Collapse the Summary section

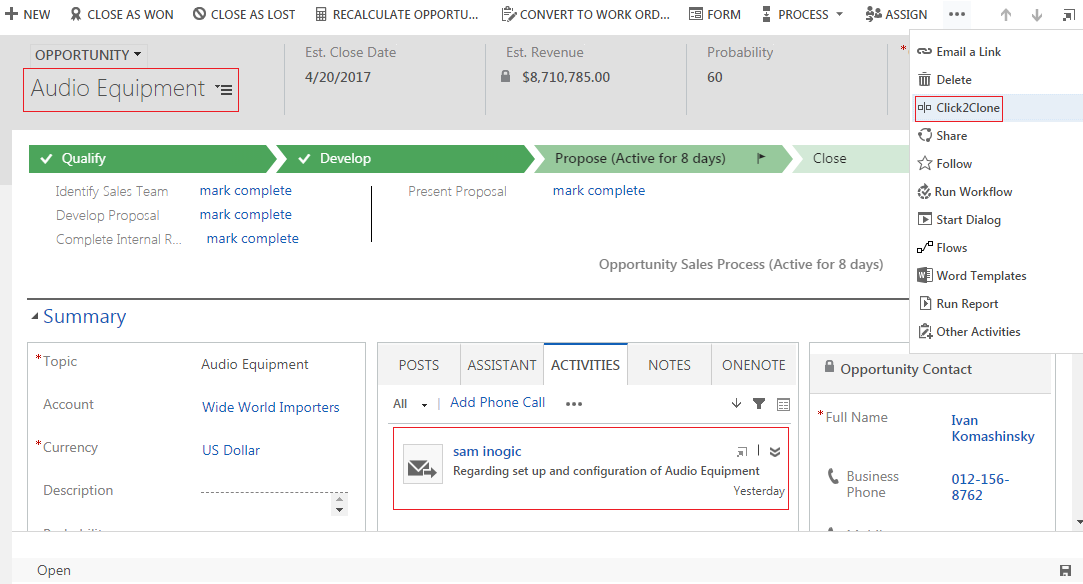pos(35,317)
